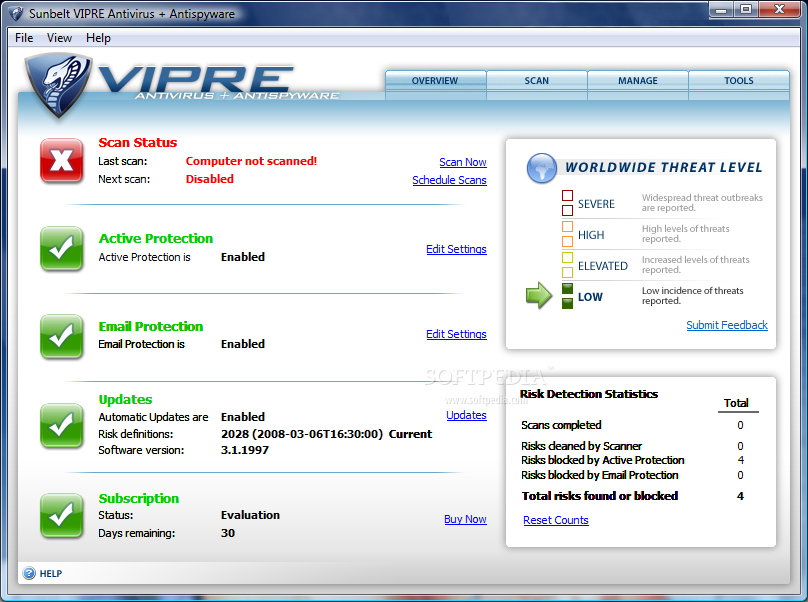
Task: Switch to the Manage tab
Action: pyautogui.click(x=638, y=81)
